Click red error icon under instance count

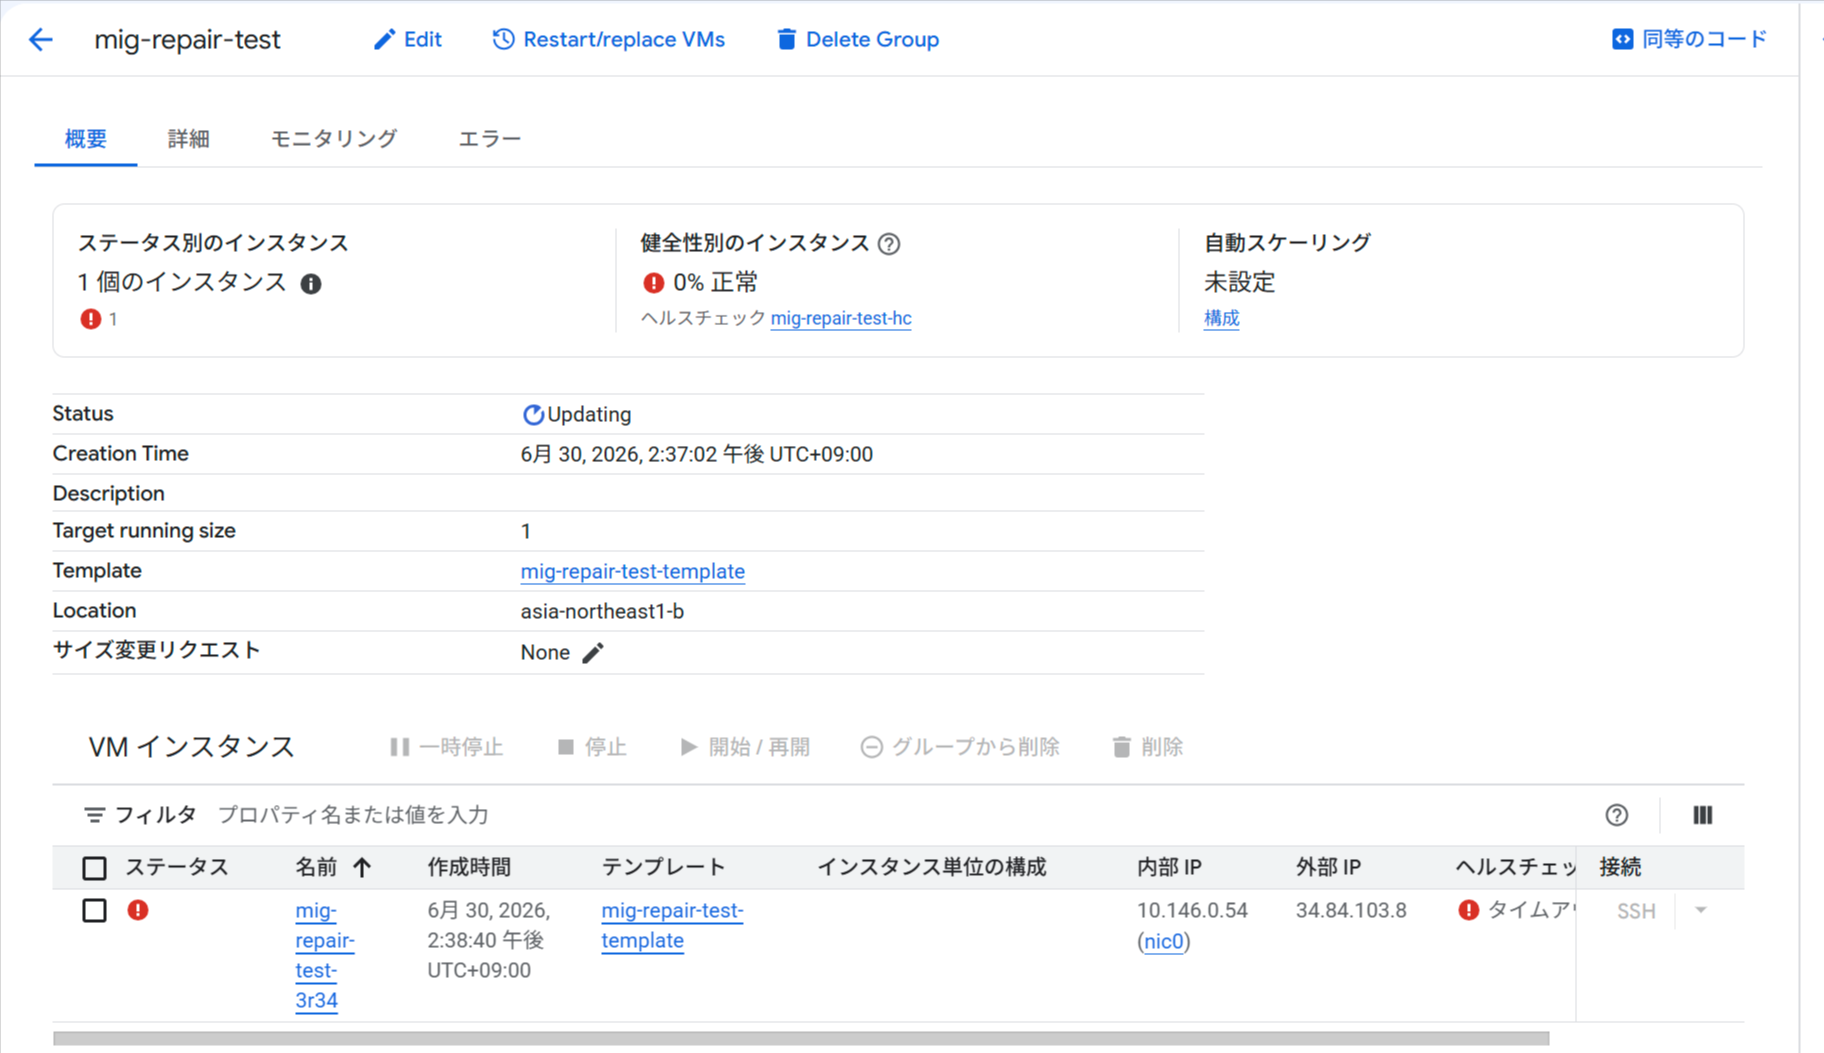tap(91, 319)
